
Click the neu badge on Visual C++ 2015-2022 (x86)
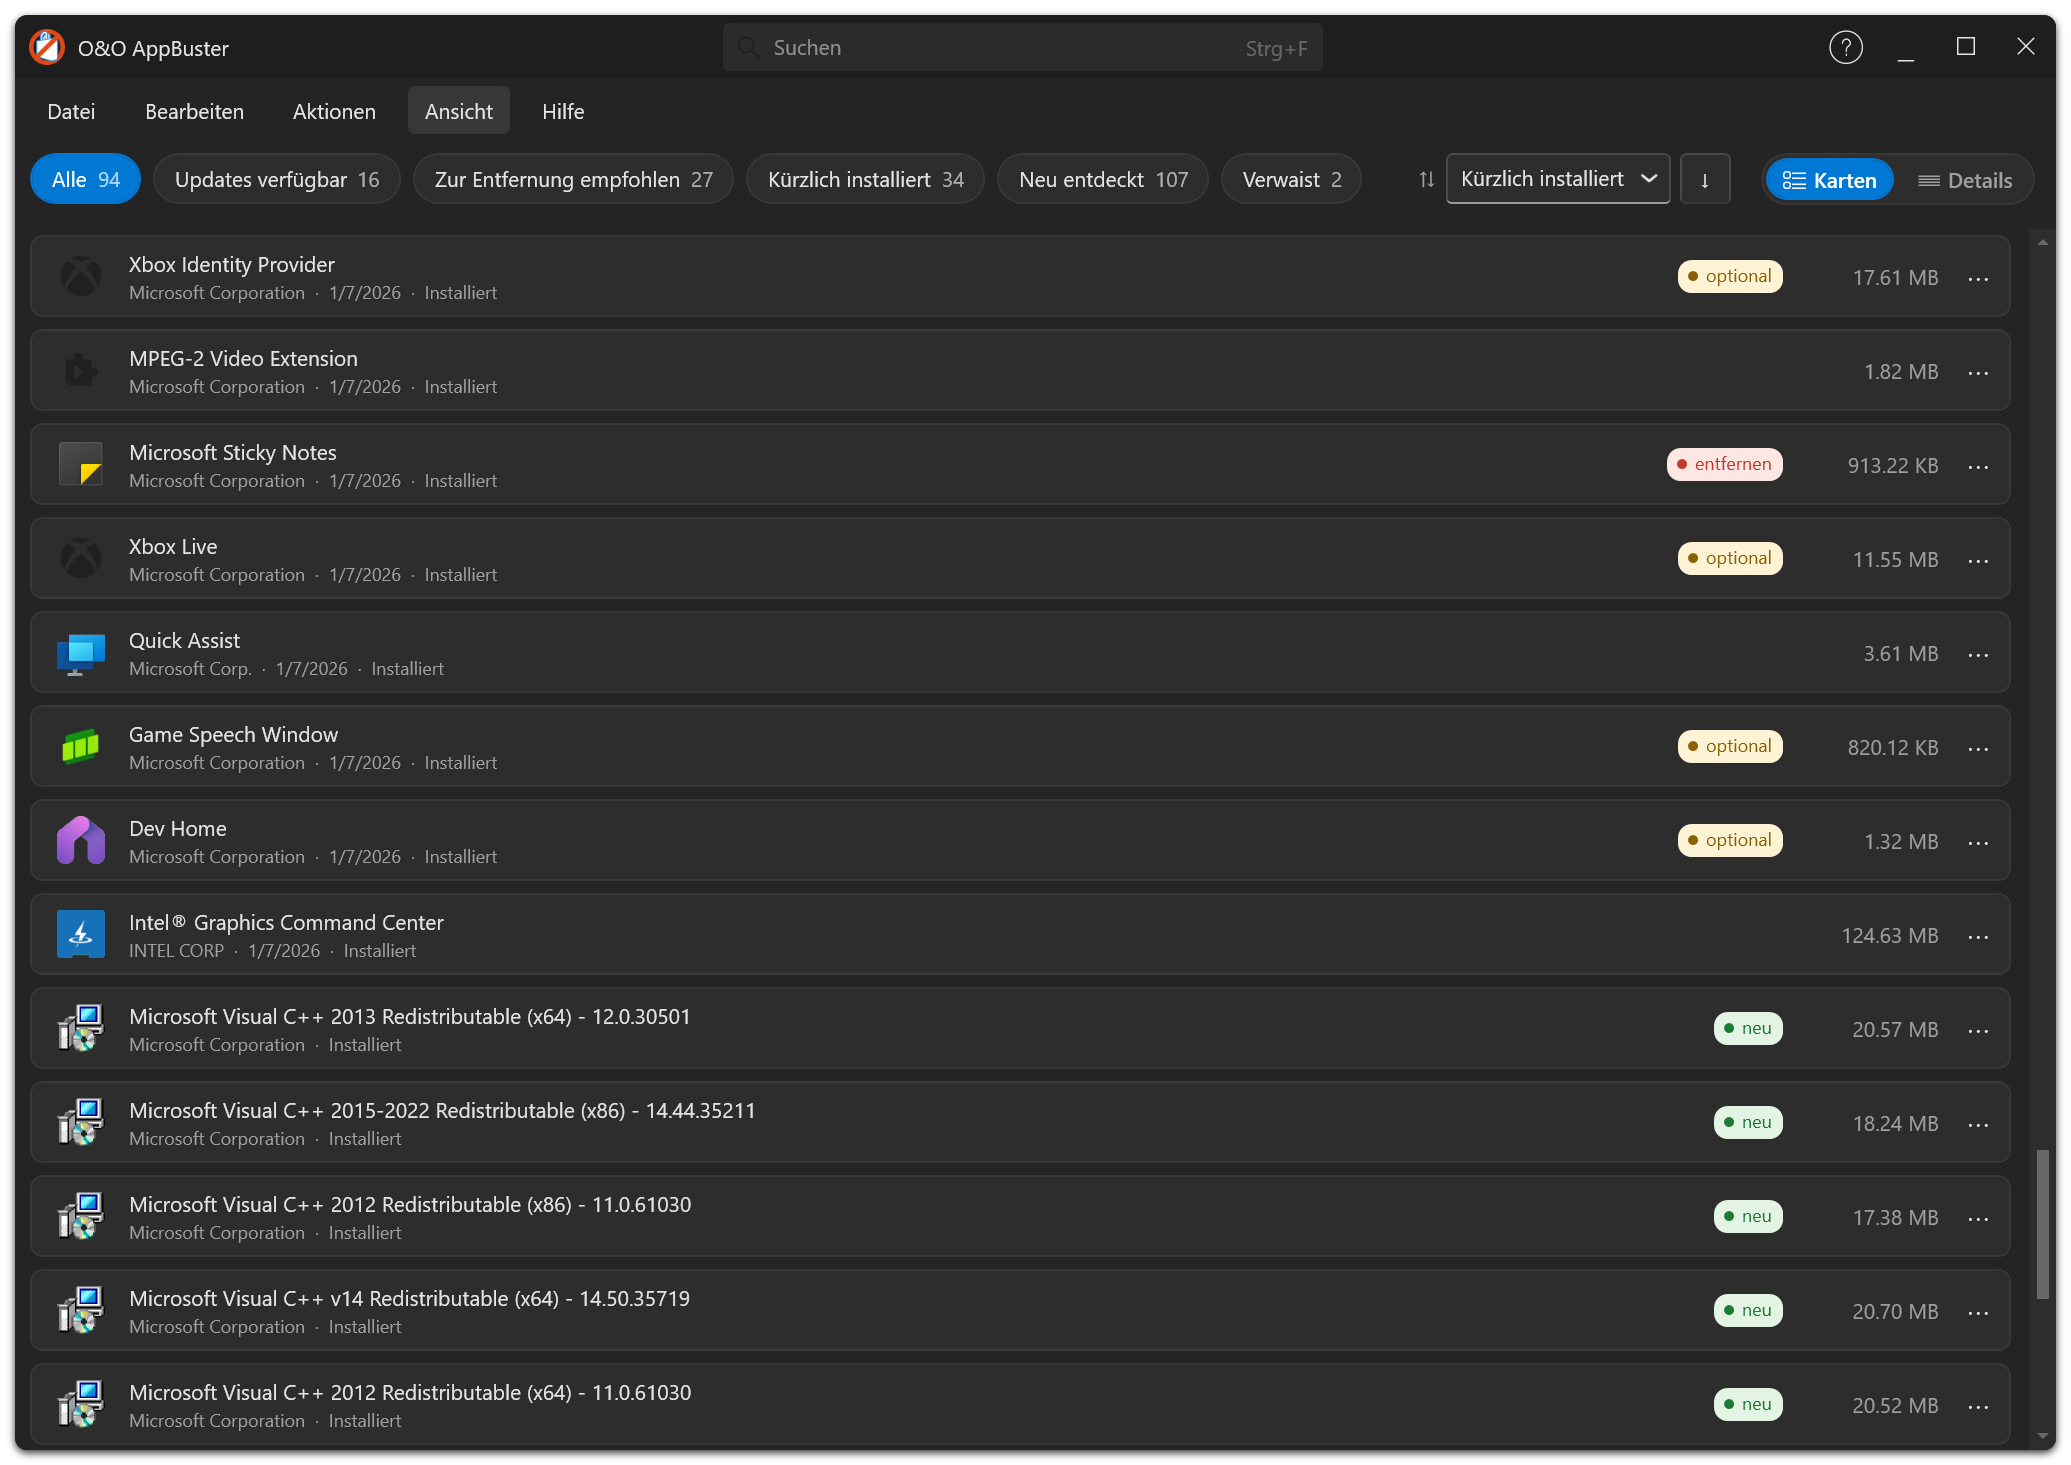click(x=1748, y=1122)
